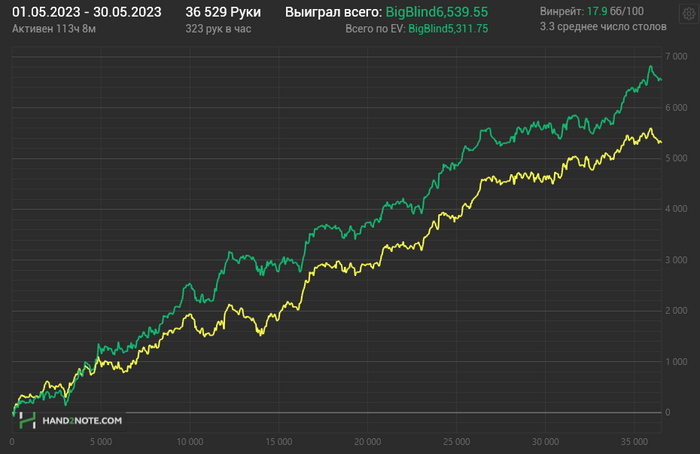Click the 'Выиграл всего:' label

[x=333, y=12]
